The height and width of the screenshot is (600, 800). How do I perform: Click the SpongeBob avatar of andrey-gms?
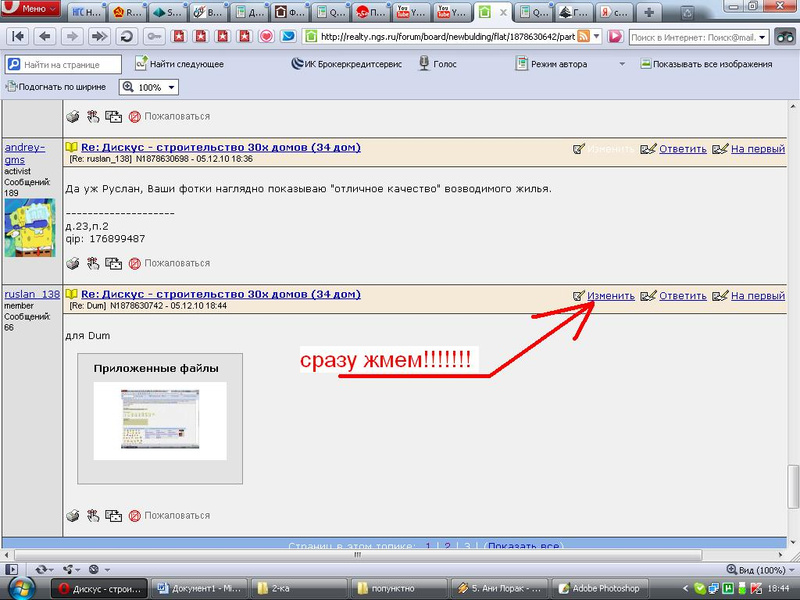[x=30, y=228]
